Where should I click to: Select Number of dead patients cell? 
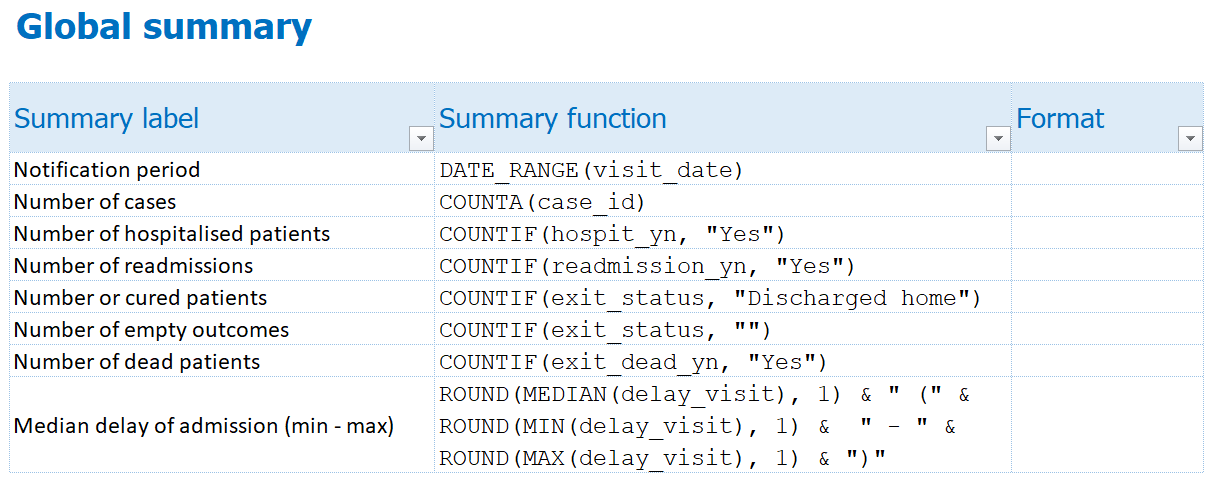click(x=222, y=362)
